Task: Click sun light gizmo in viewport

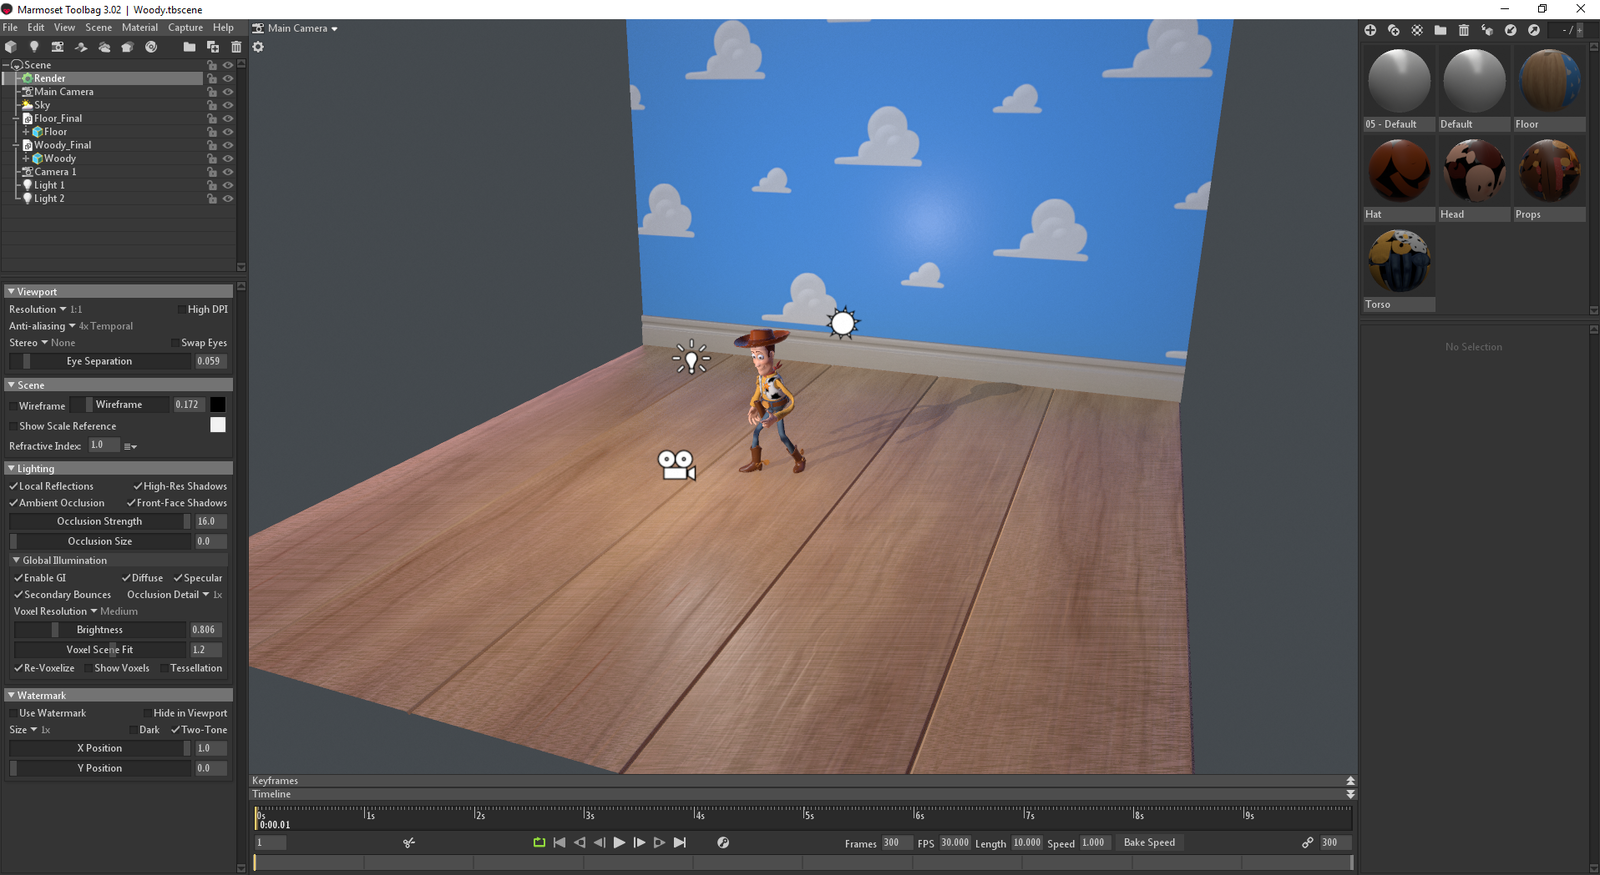Action: click(843, 323)
